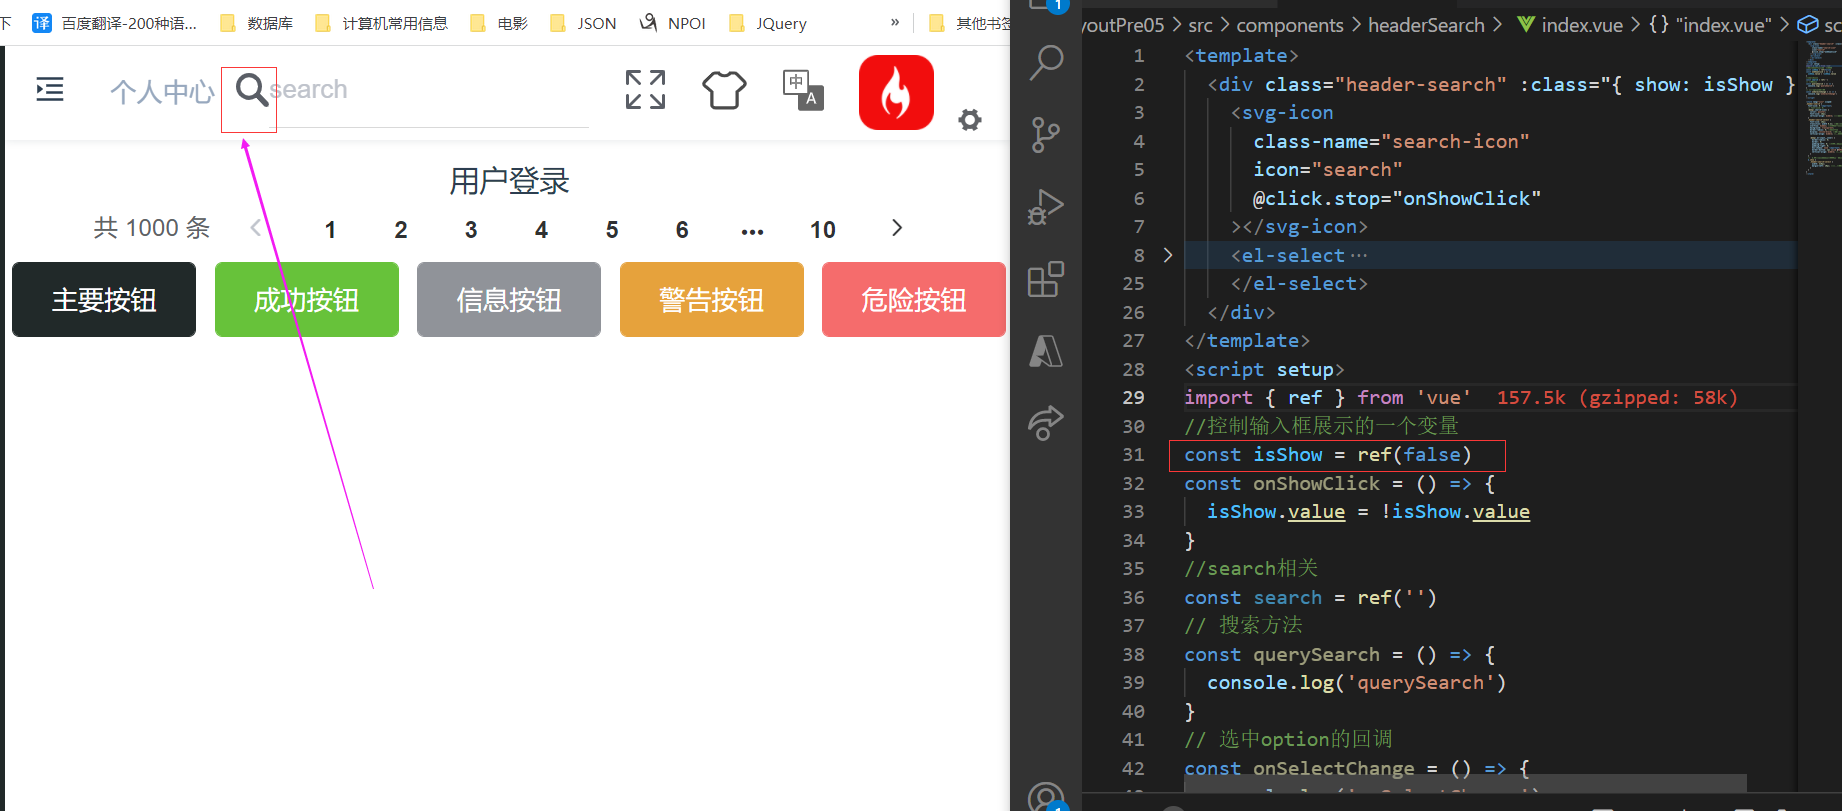Screen dimensions: 1842x811
Task: Click the '157.5k (gzipped: 58k)' import cost
Action: 1617,398
